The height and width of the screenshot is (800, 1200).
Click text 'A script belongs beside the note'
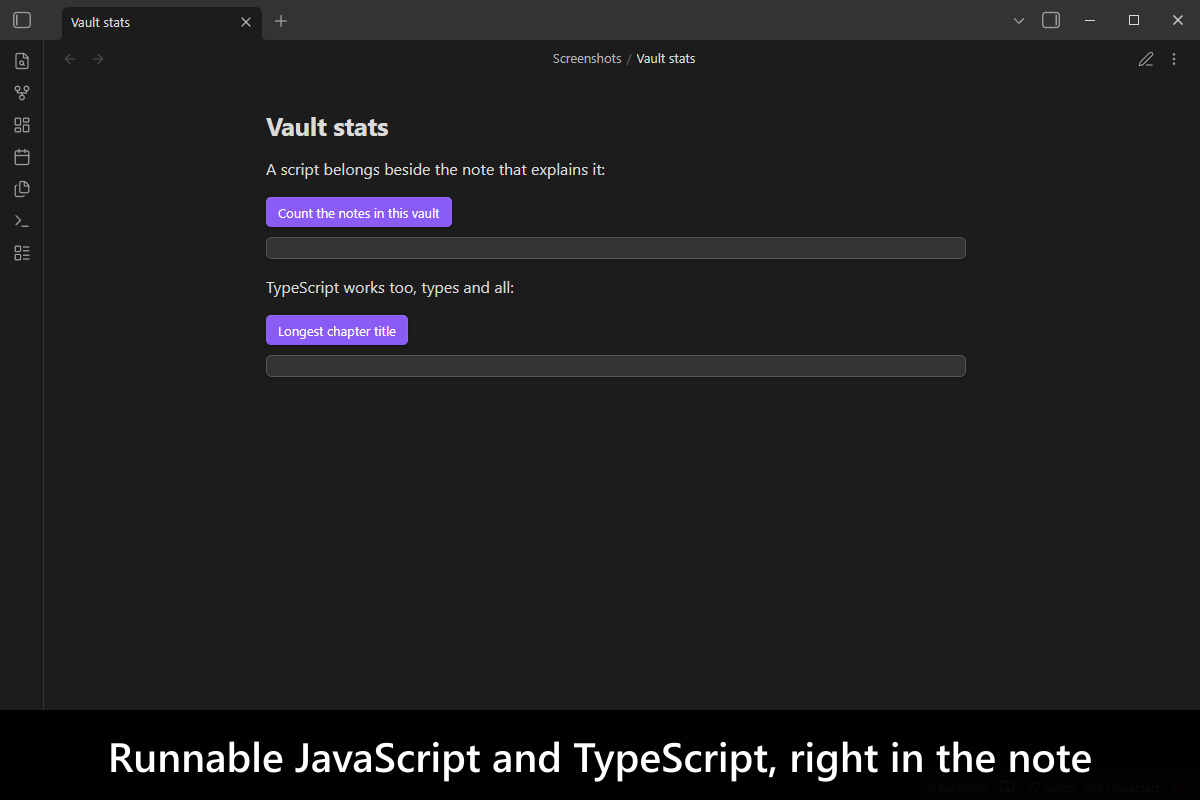point(380,170)
